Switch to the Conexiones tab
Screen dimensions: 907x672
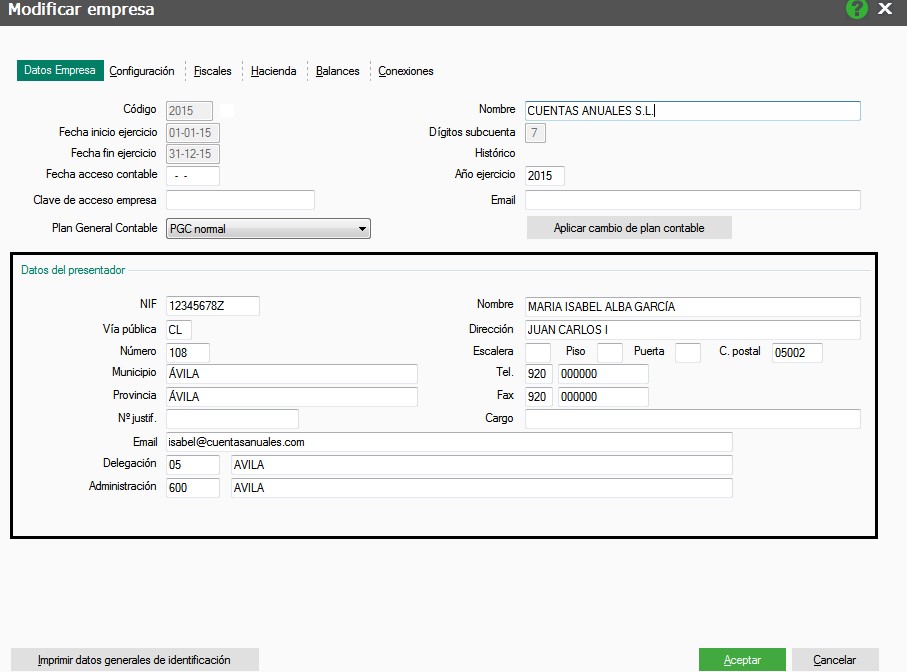click(x=405, y=71)
